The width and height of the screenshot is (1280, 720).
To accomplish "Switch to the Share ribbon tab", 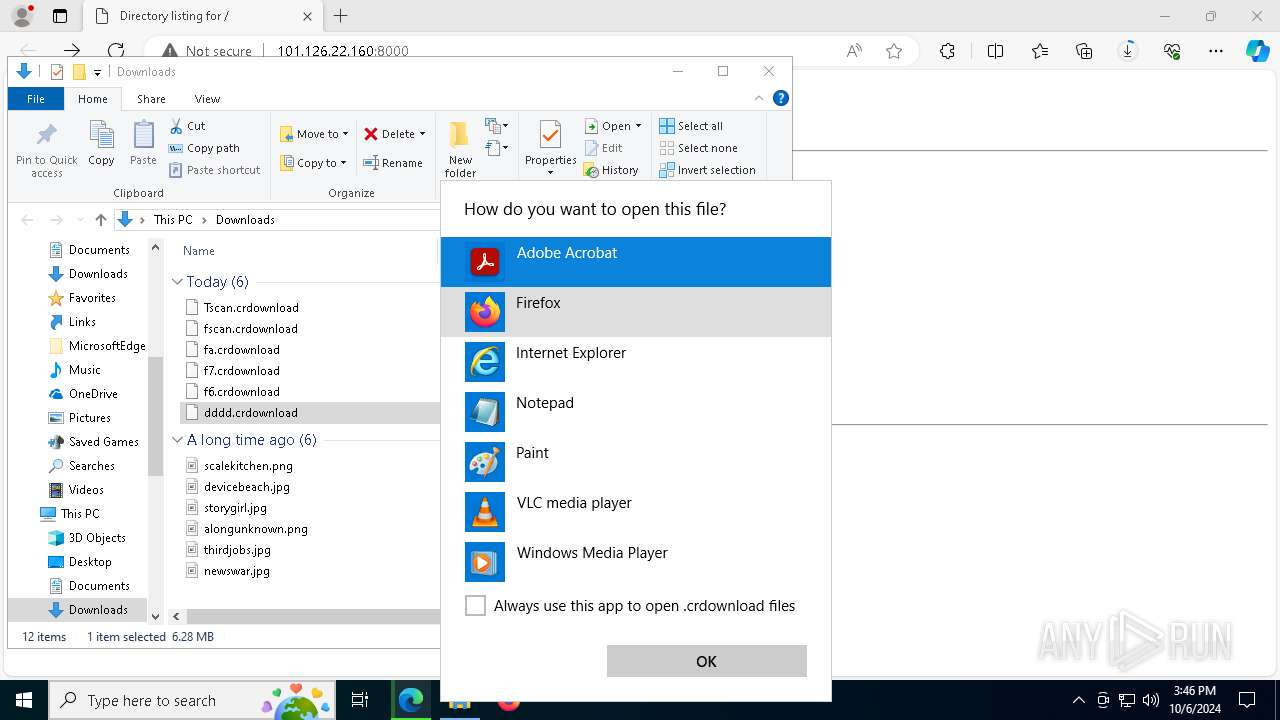I will [x=151, y=99].
